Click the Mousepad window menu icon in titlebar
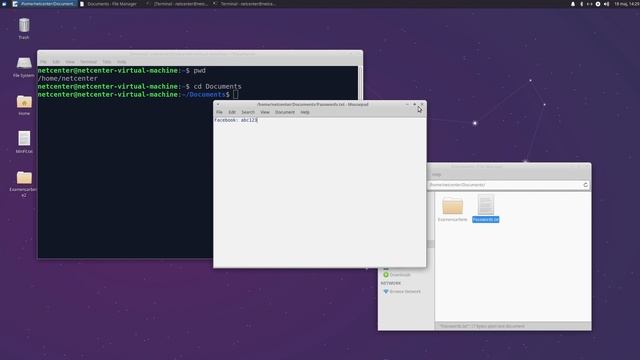Viewport: 640px width, 360px height. (x=218, y=104)
